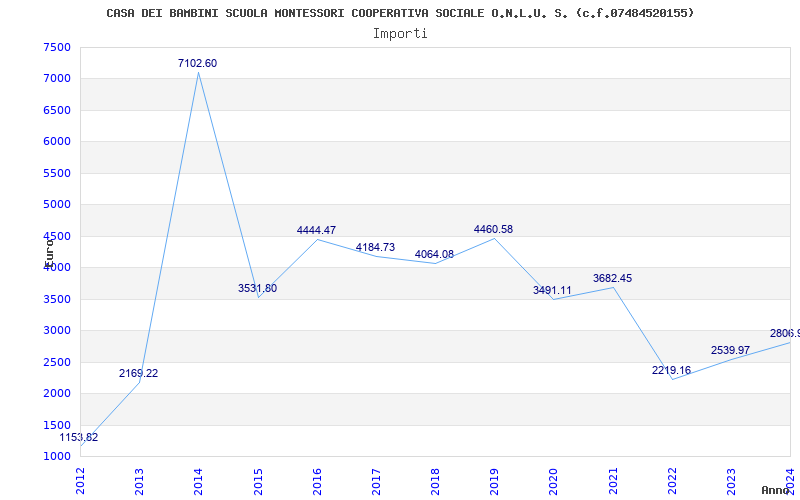Viewport: 800px width, 500px height.
Task: Click y-axis value 1000
Action: point(57,457)
